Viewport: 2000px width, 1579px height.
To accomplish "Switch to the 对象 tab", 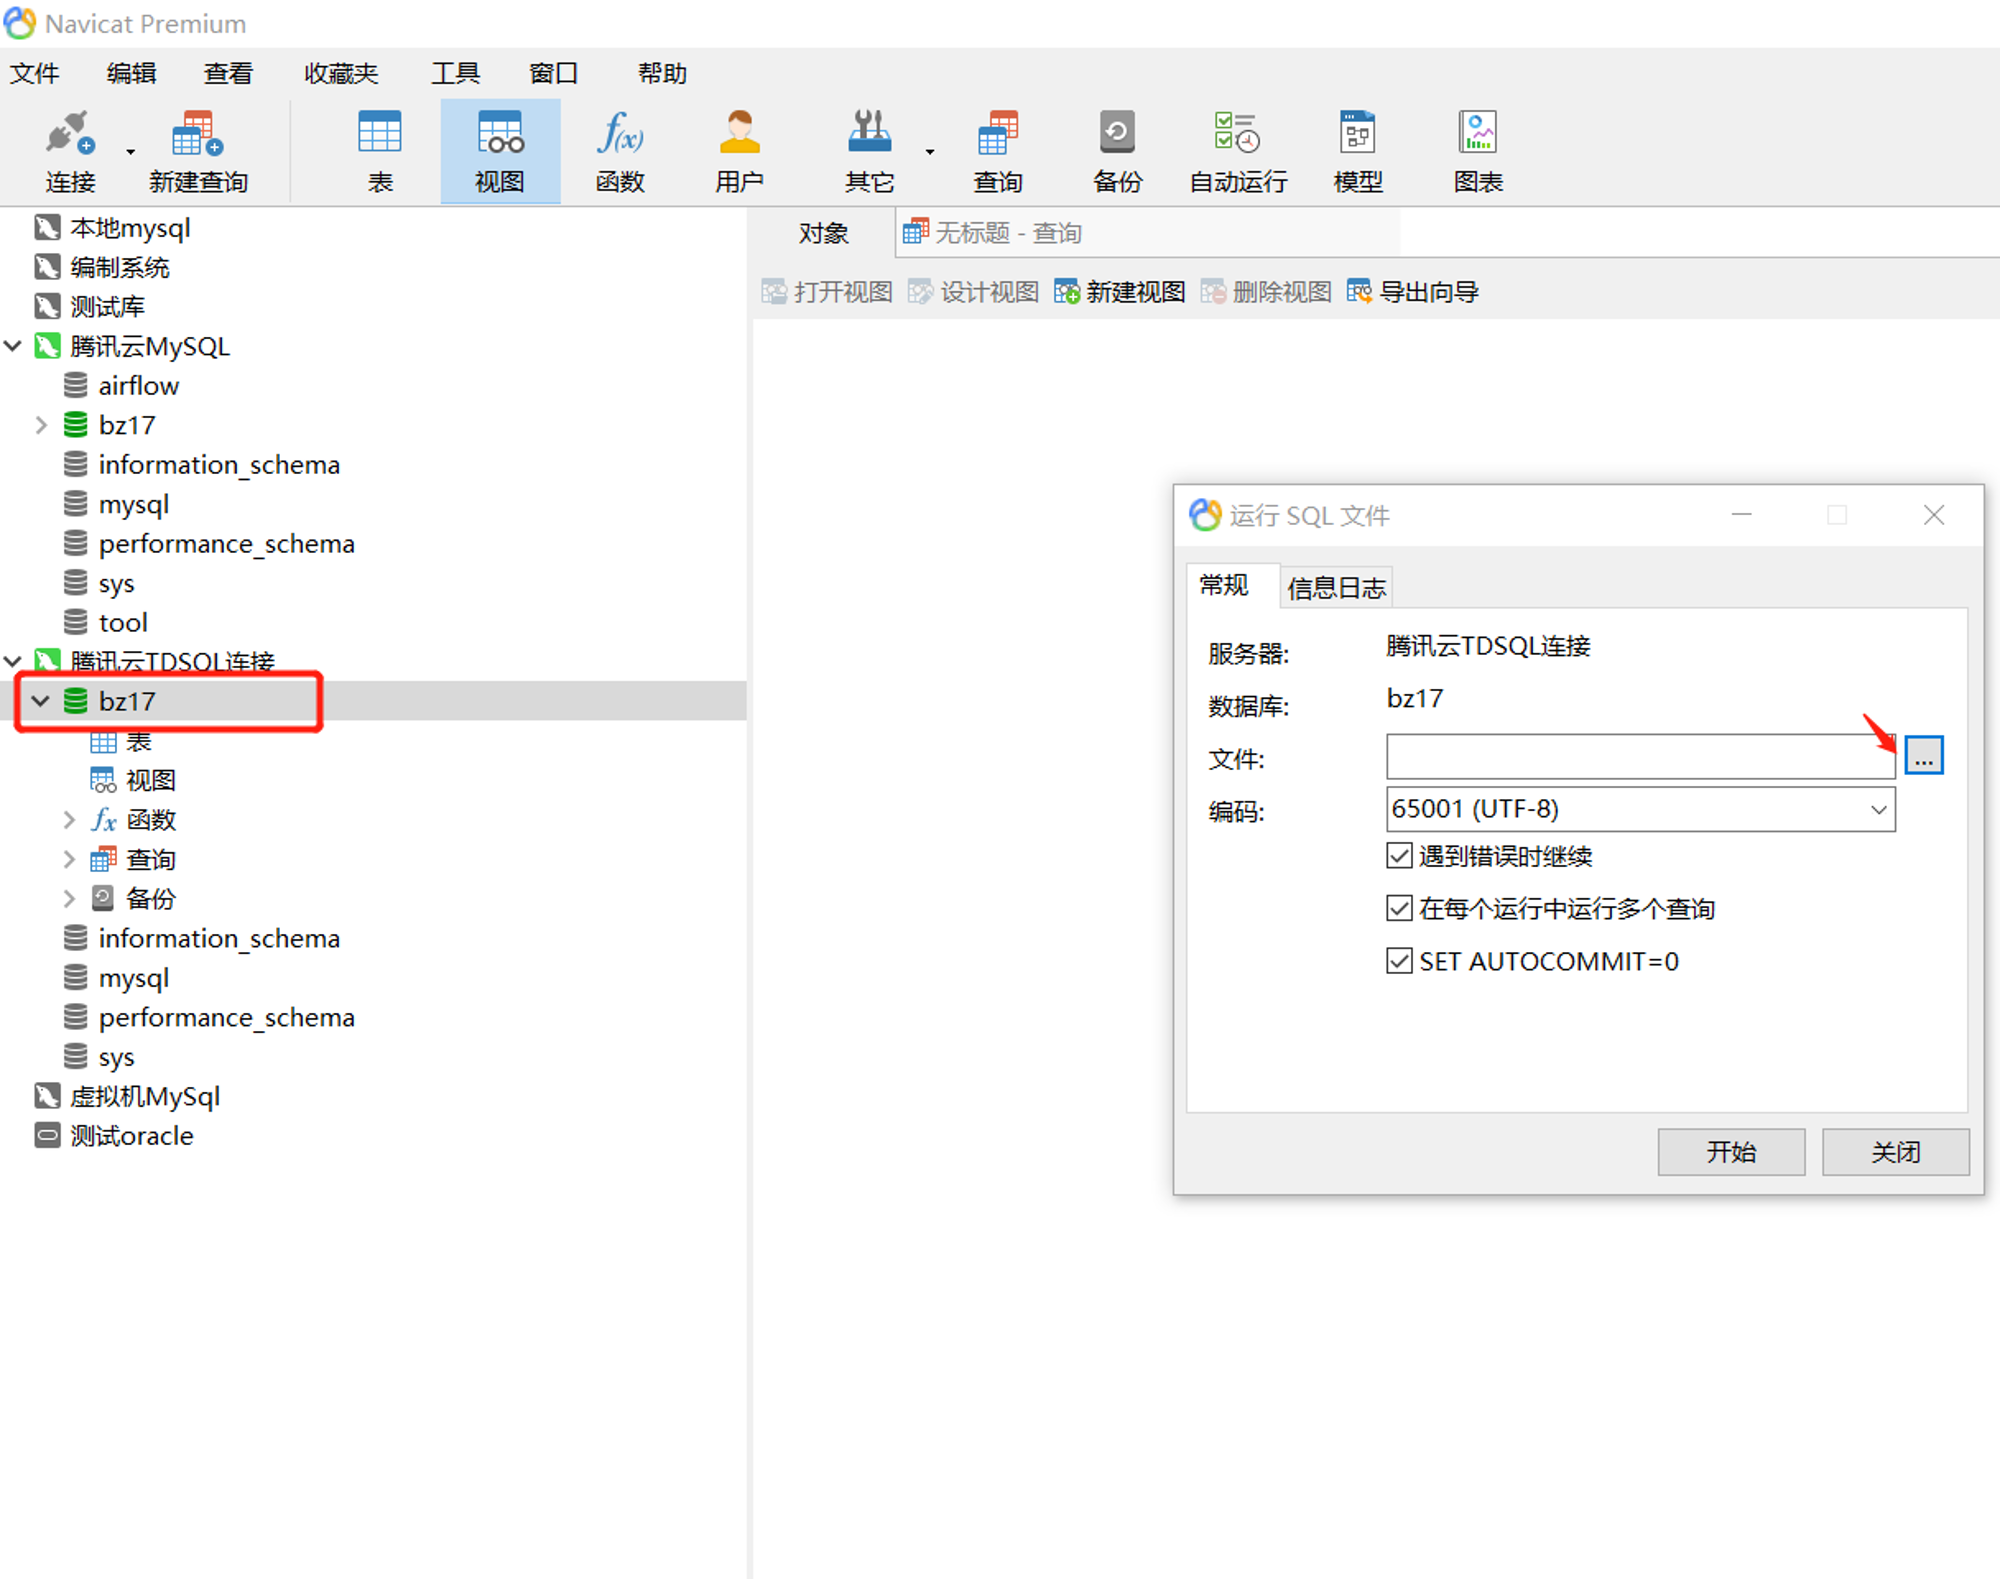I will tap(823, 233).
